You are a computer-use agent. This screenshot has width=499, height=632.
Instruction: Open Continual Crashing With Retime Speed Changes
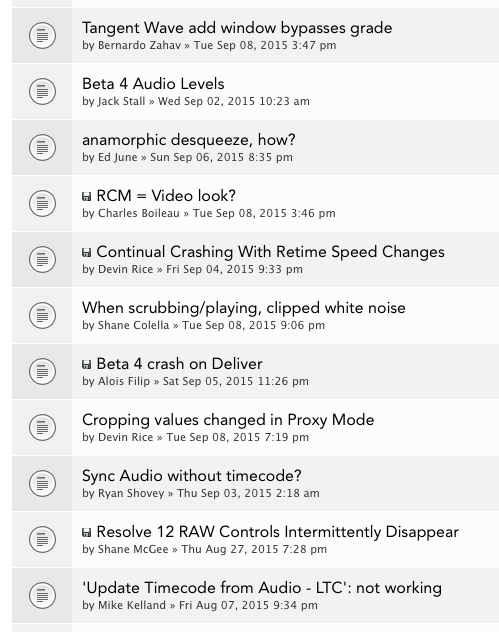point(270,252)
